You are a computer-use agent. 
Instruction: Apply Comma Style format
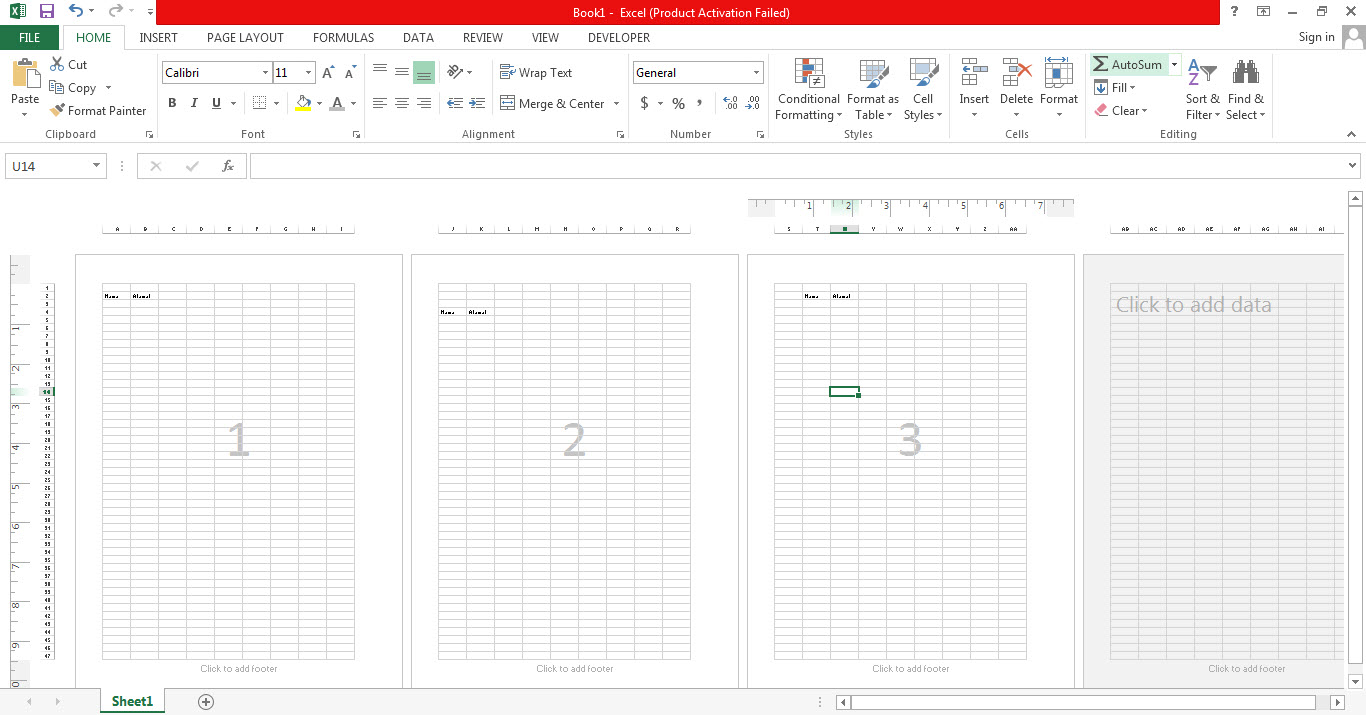700,104
